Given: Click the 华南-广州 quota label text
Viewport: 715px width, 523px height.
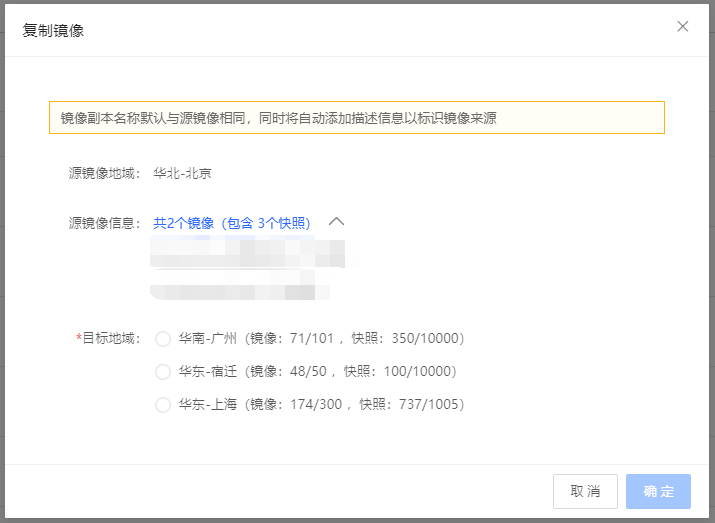Looking at the screenshot, I should tap(321, 338).
